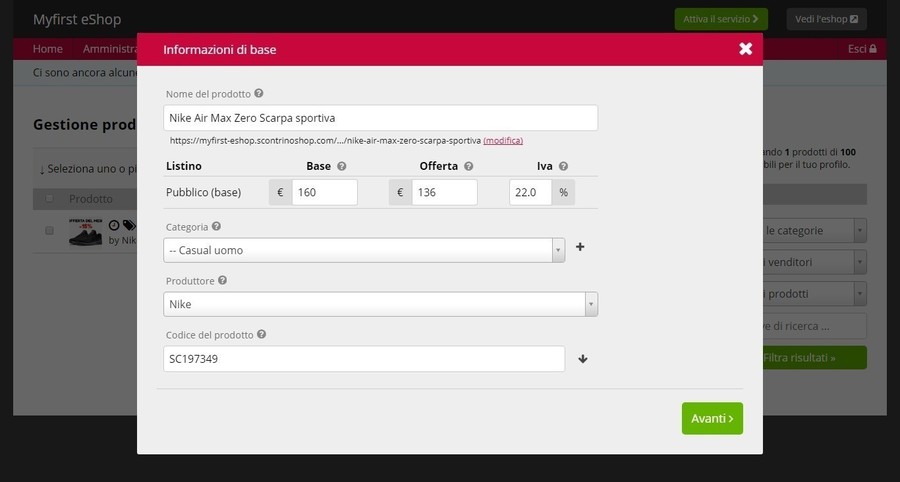Show help for Offerta column
Image resolution: width=900 pixels, height=482 pixels.
[468, 166]
